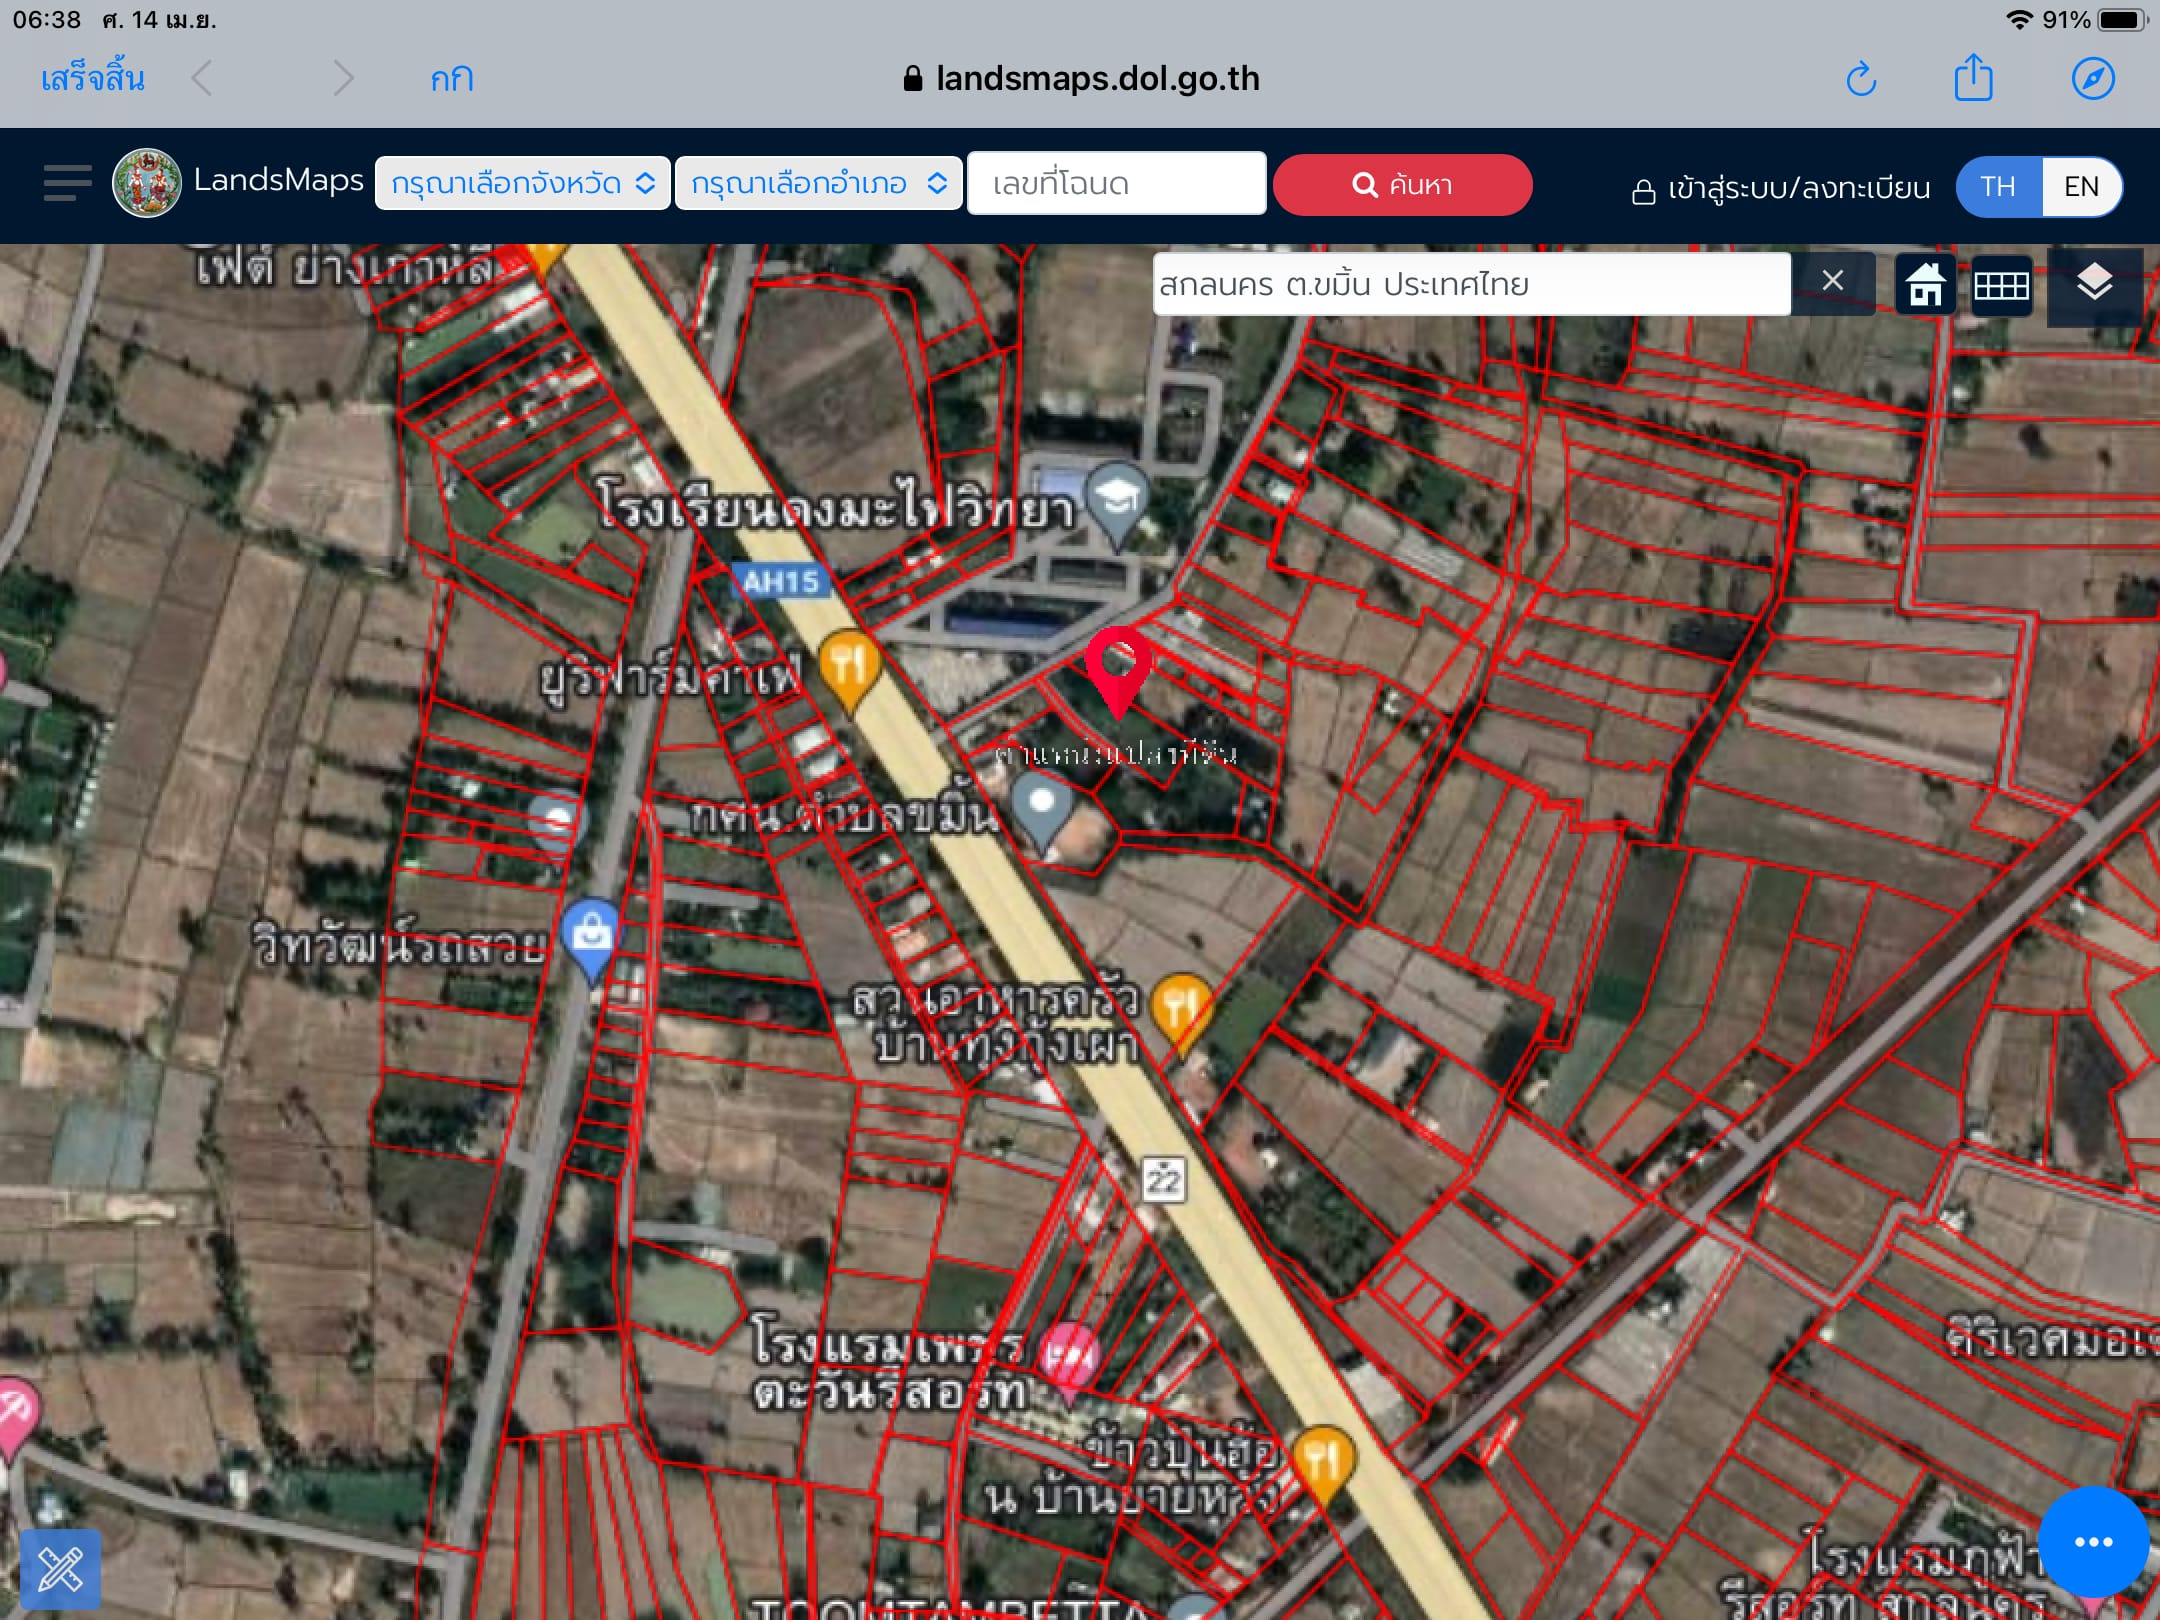Click the Department of Lands emblem logo
2160x1620 pixels.
pos(147,183)
